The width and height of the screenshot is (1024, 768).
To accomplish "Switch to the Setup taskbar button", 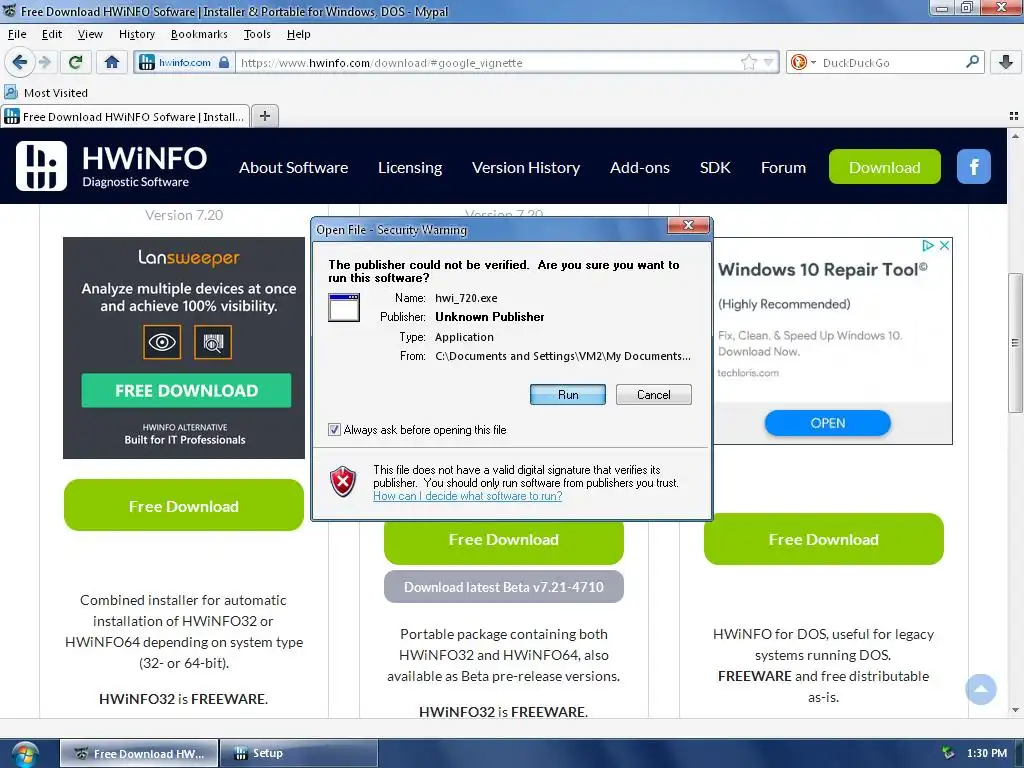I will [x=298, y=753].
